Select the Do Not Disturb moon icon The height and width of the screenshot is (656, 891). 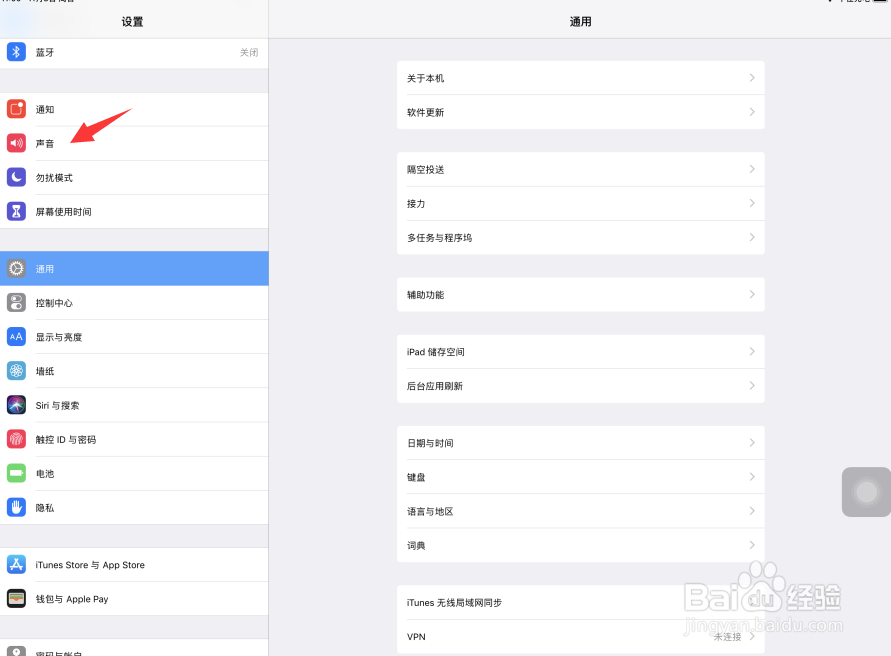click(16, 177)
